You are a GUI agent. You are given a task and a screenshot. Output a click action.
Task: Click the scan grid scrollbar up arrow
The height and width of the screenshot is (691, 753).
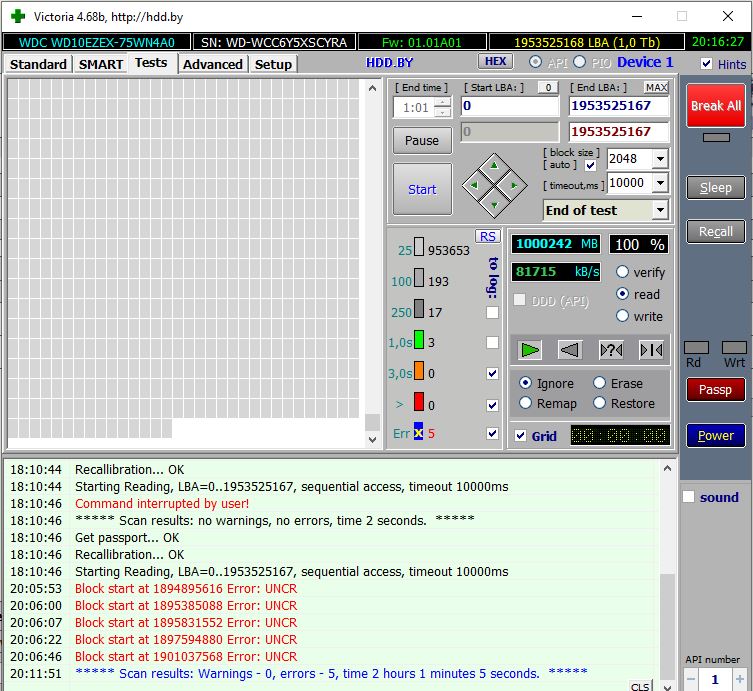[x=372, y=88]
